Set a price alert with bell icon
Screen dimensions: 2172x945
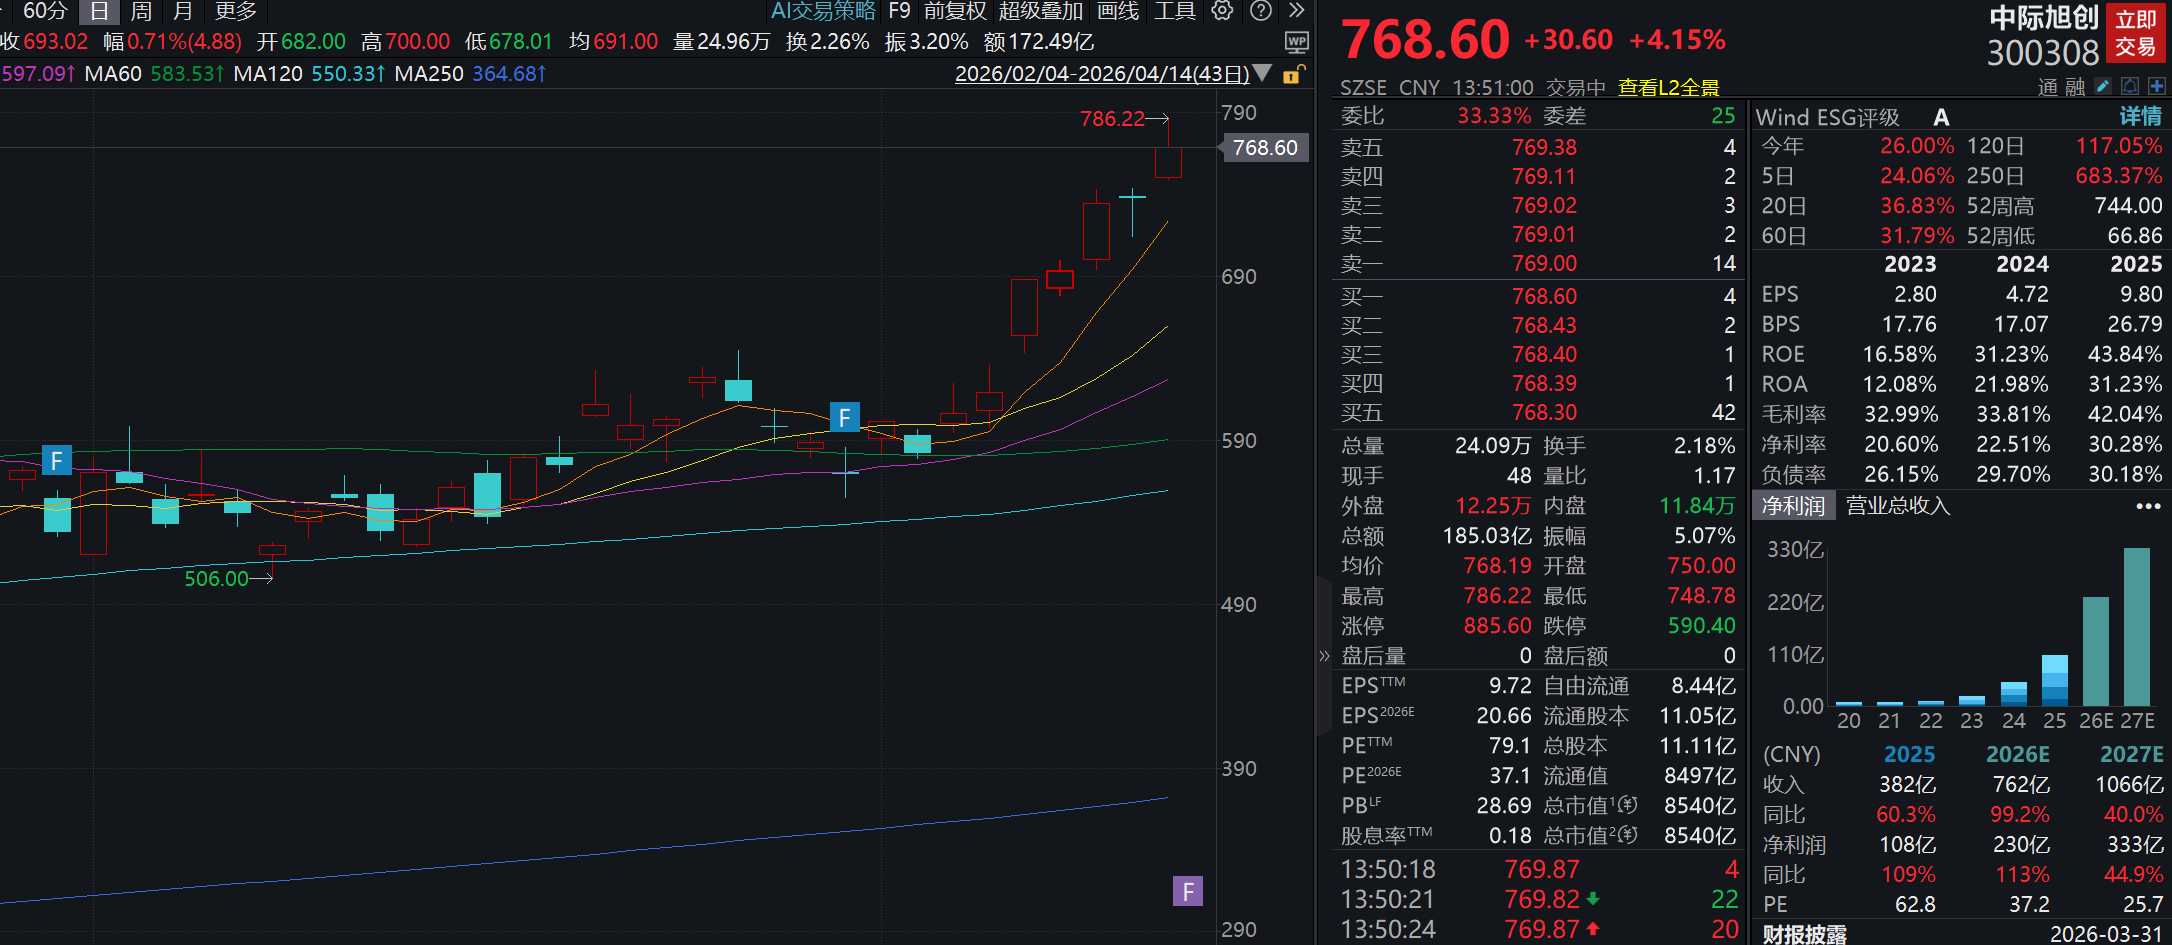[x=2130, y=87]
